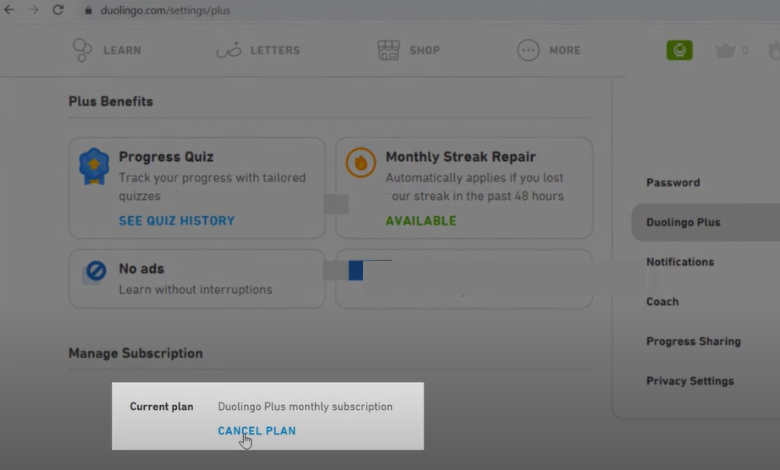780x470 pixels.
Task: Click the lock icon in address bar
Action: point(89,10)
